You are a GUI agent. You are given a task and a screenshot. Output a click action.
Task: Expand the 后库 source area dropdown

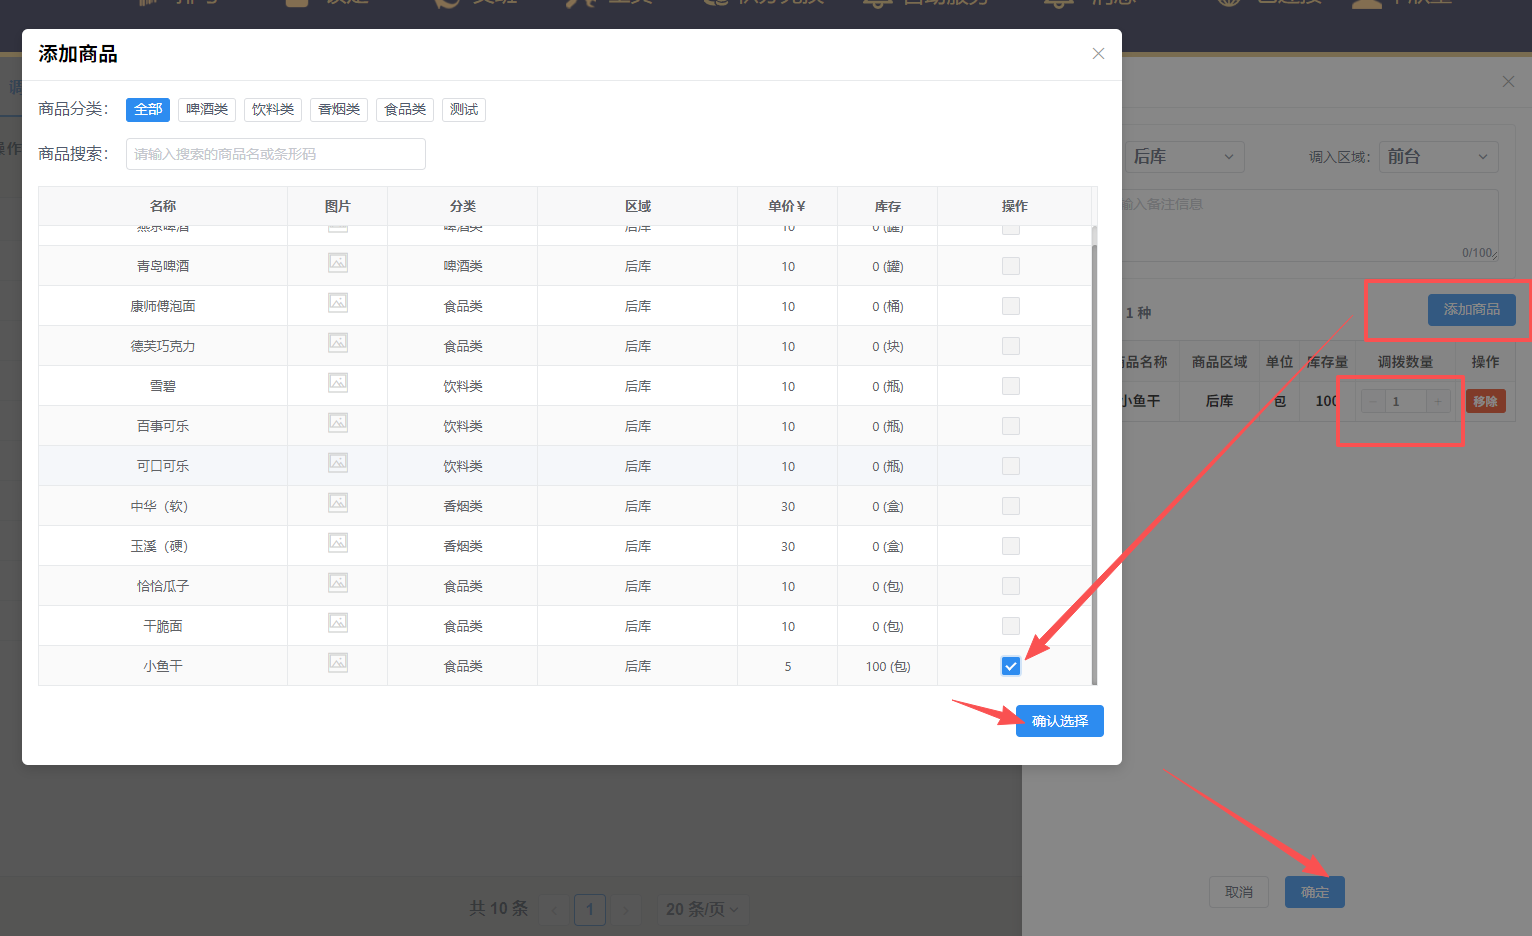click(1184, 157)
